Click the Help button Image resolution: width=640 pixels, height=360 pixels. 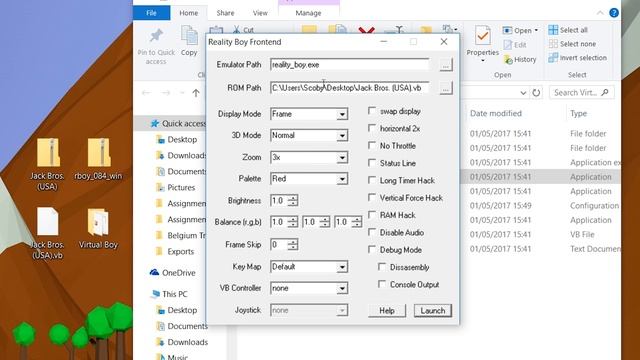[387, 311]
